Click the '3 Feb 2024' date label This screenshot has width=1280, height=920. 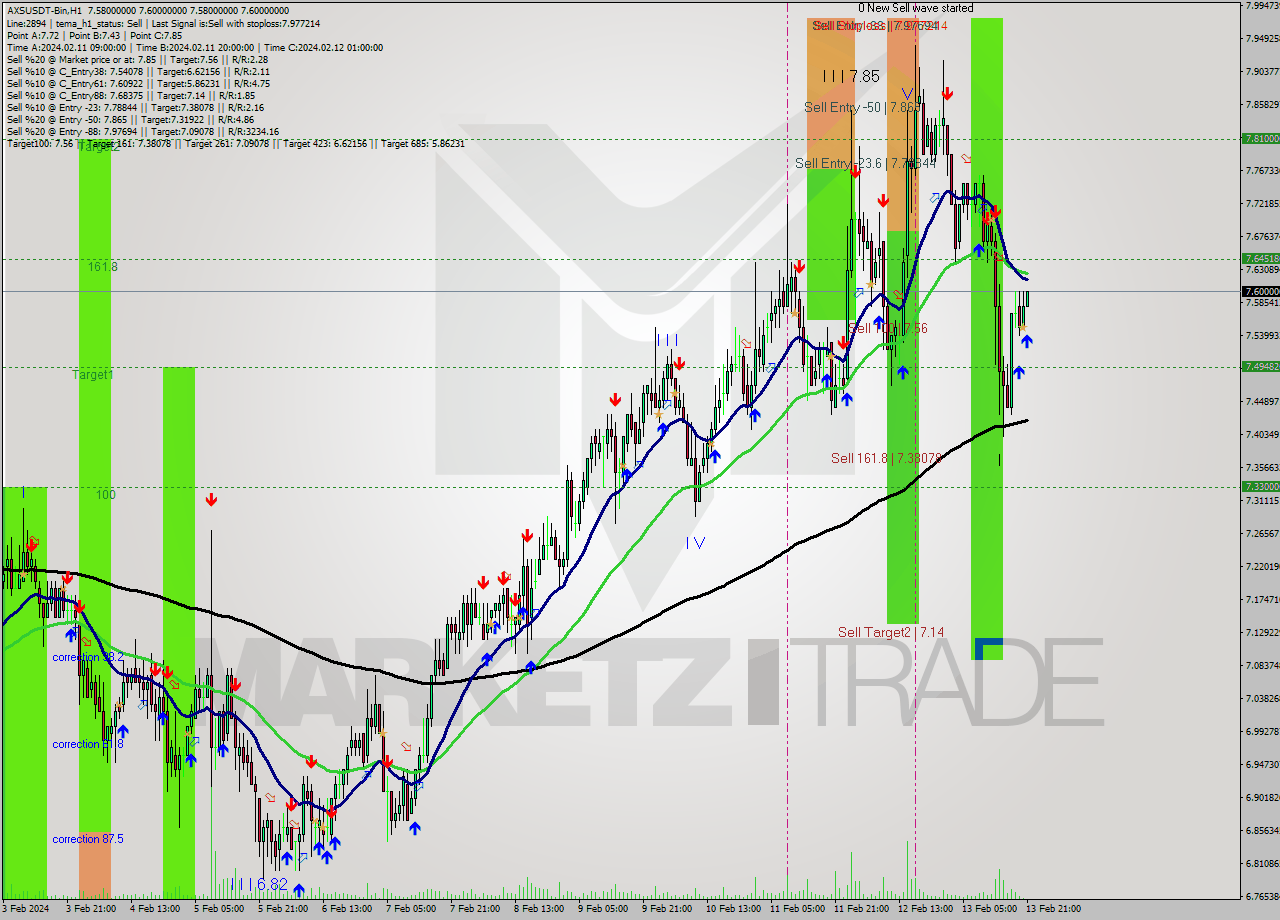tap(25, 909)
